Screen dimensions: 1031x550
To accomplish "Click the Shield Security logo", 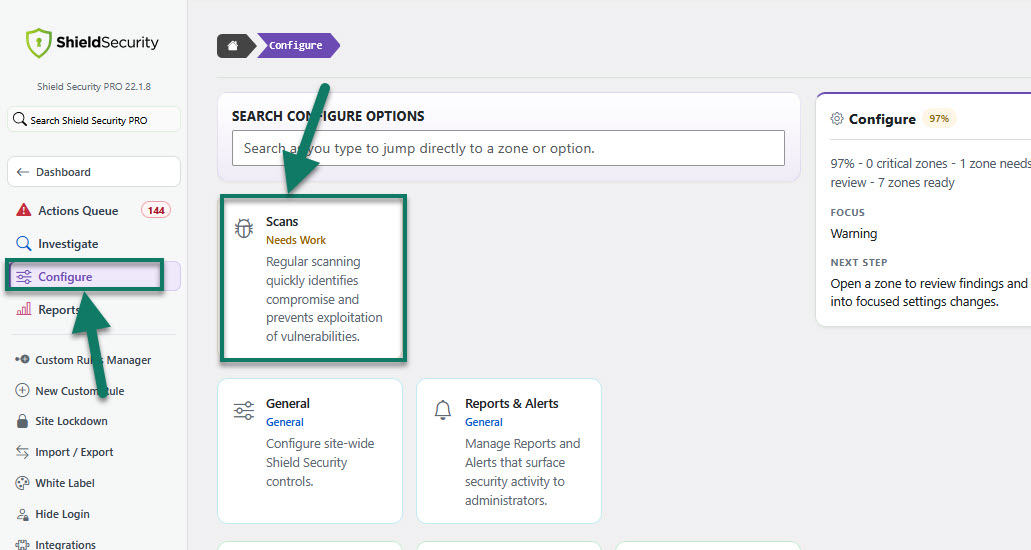I will pos(92,43).
